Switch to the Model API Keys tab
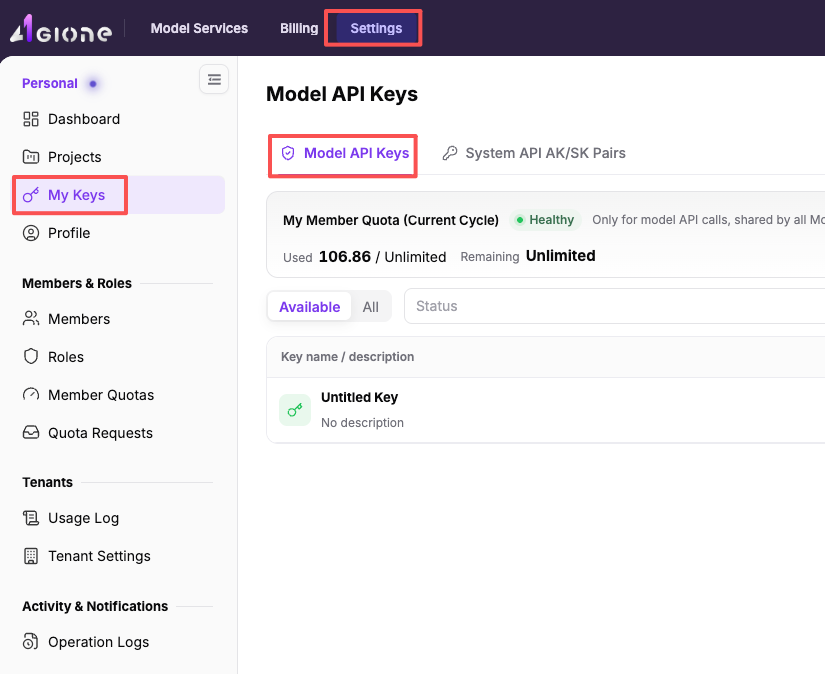 tap(345, 153)
